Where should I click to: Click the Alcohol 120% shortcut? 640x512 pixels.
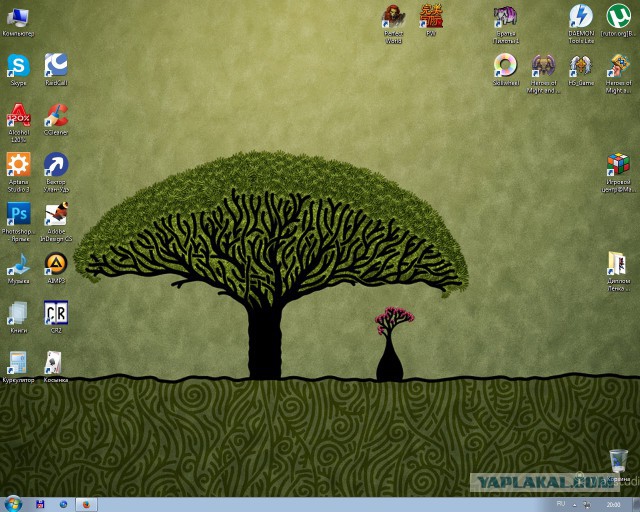click(19, 123)
